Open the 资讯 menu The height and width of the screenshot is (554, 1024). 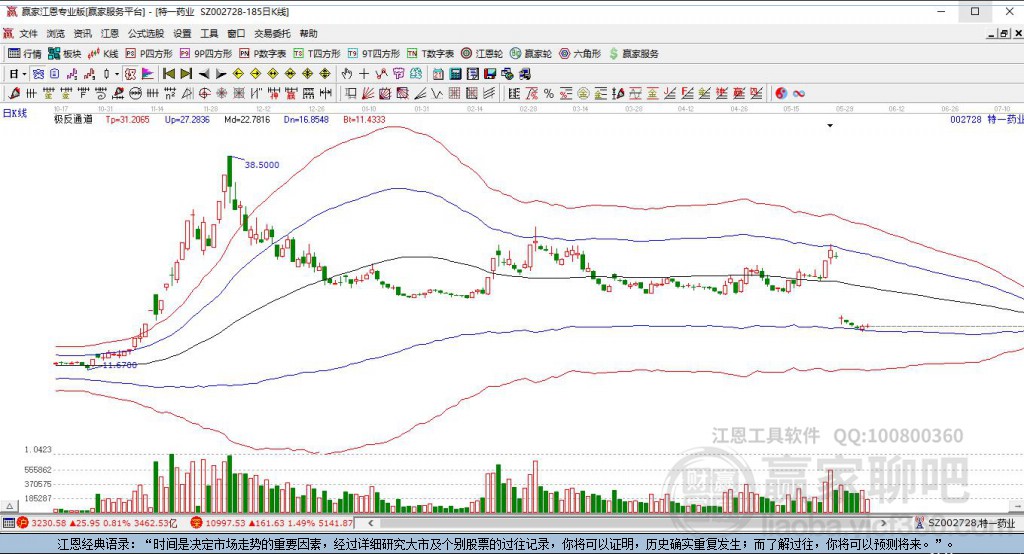pos(82,33)
